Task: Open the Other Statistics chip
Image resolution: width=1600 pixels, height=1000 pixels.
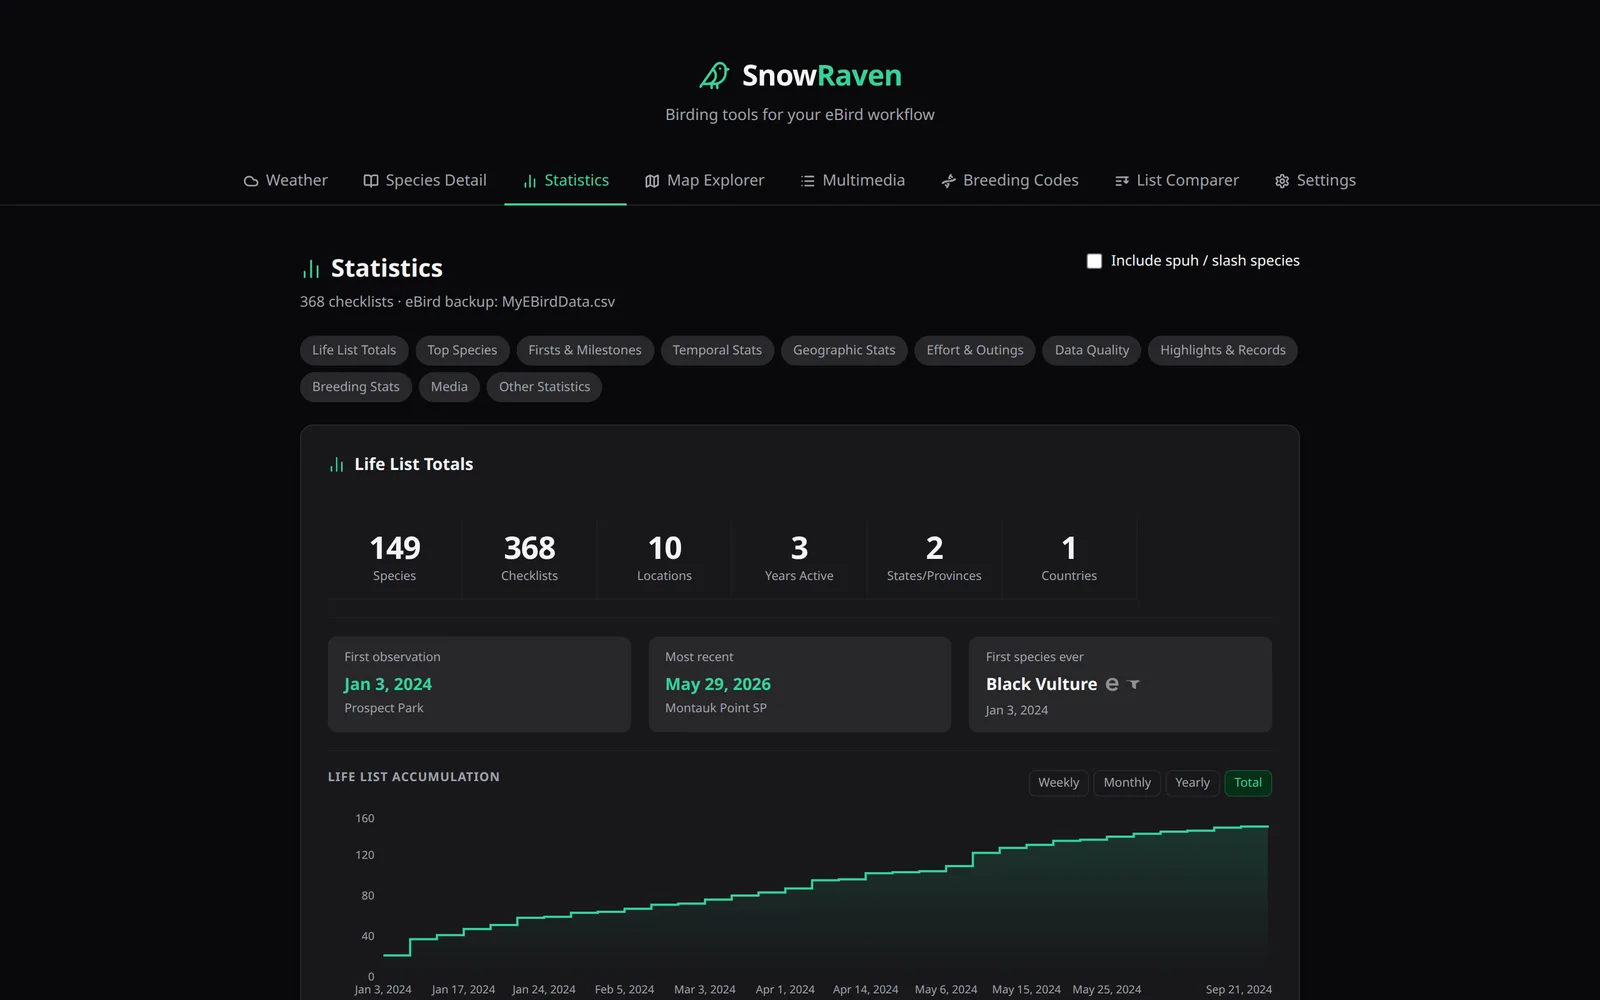Action: point(545,387)
